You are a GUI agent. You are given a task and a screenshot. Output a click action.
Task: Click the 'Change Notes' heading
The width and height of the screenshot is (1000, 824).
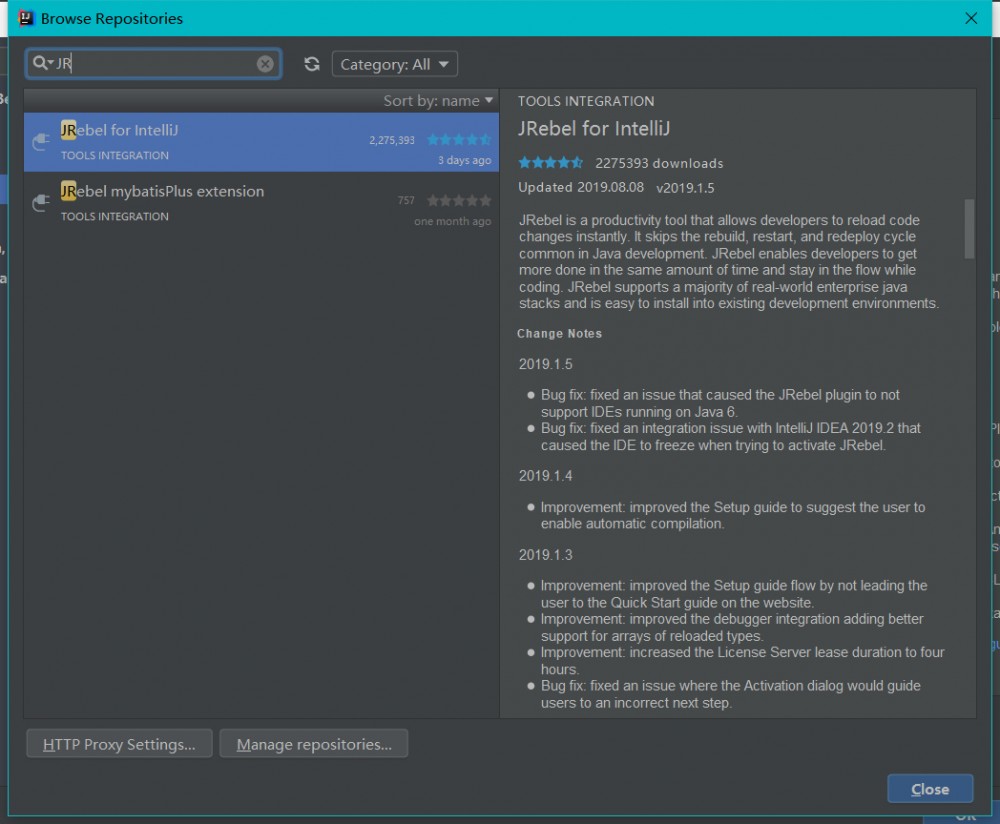click(559, 334)
